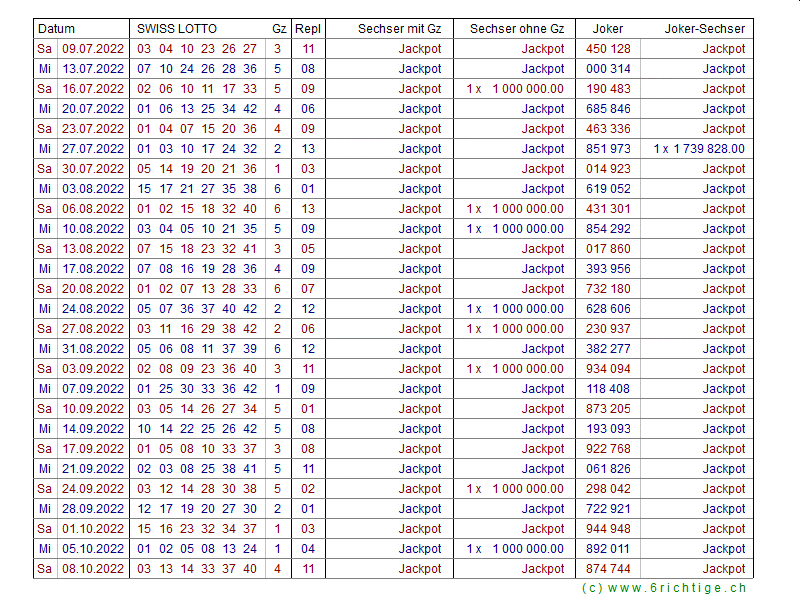Open the www.6richtige.ch website link
The image size is (800, 600).
click(x=663, y=589)
